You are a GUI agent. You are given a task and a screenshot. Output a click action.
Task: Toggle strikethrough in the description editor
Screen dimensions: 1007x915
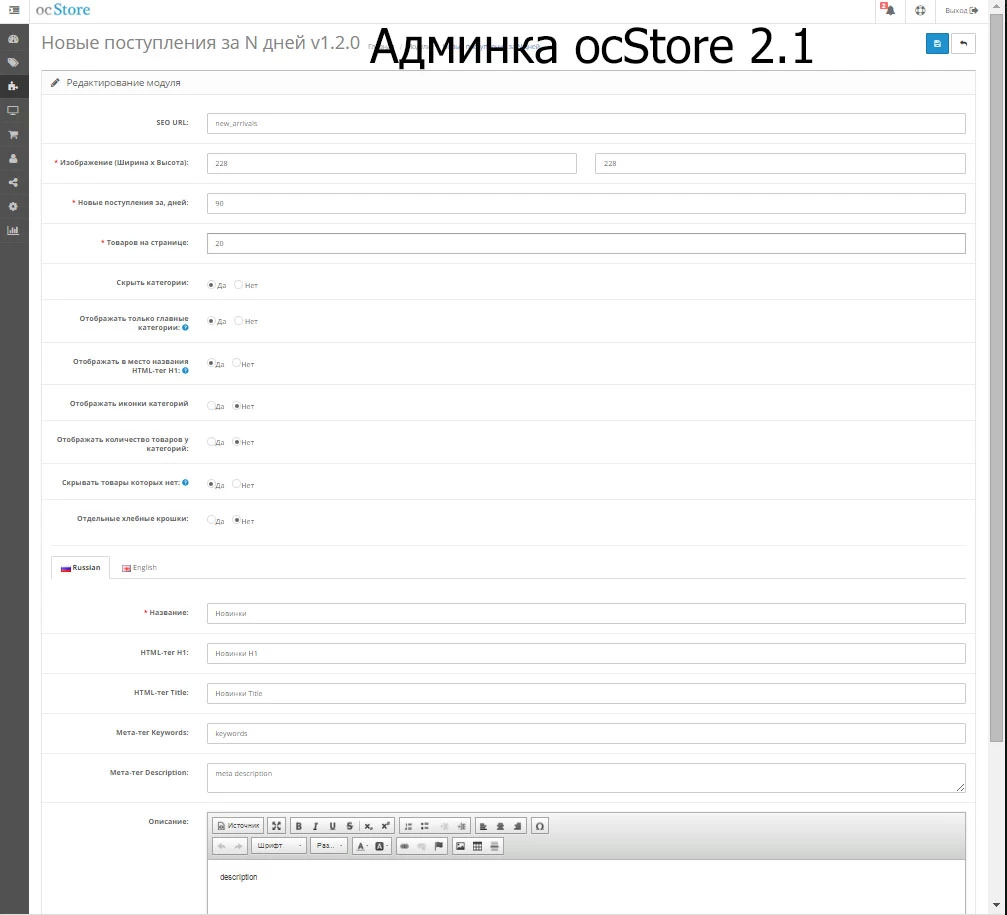(350, 826)
